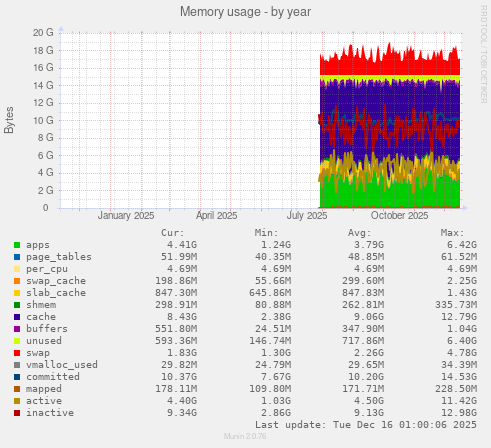Select the 'cache' legend label
This screenshot has height=448, width=491.
coord(41,317)
